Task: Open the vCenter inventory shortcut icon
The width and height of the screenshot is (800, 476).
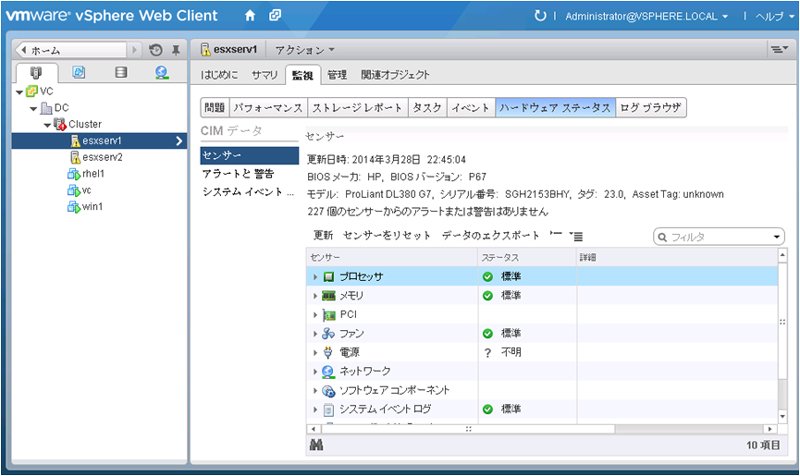Action: [x=275, y=15]
